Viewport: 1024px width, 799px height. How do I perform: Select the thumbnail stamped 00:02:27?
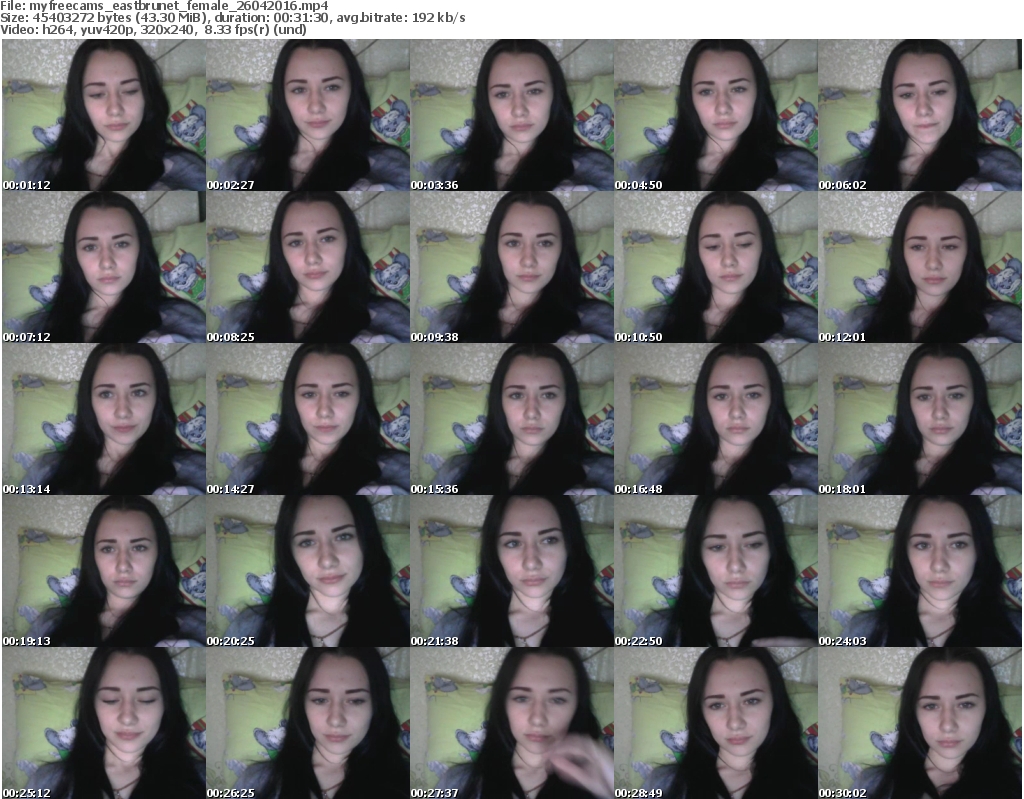point(308,115)
